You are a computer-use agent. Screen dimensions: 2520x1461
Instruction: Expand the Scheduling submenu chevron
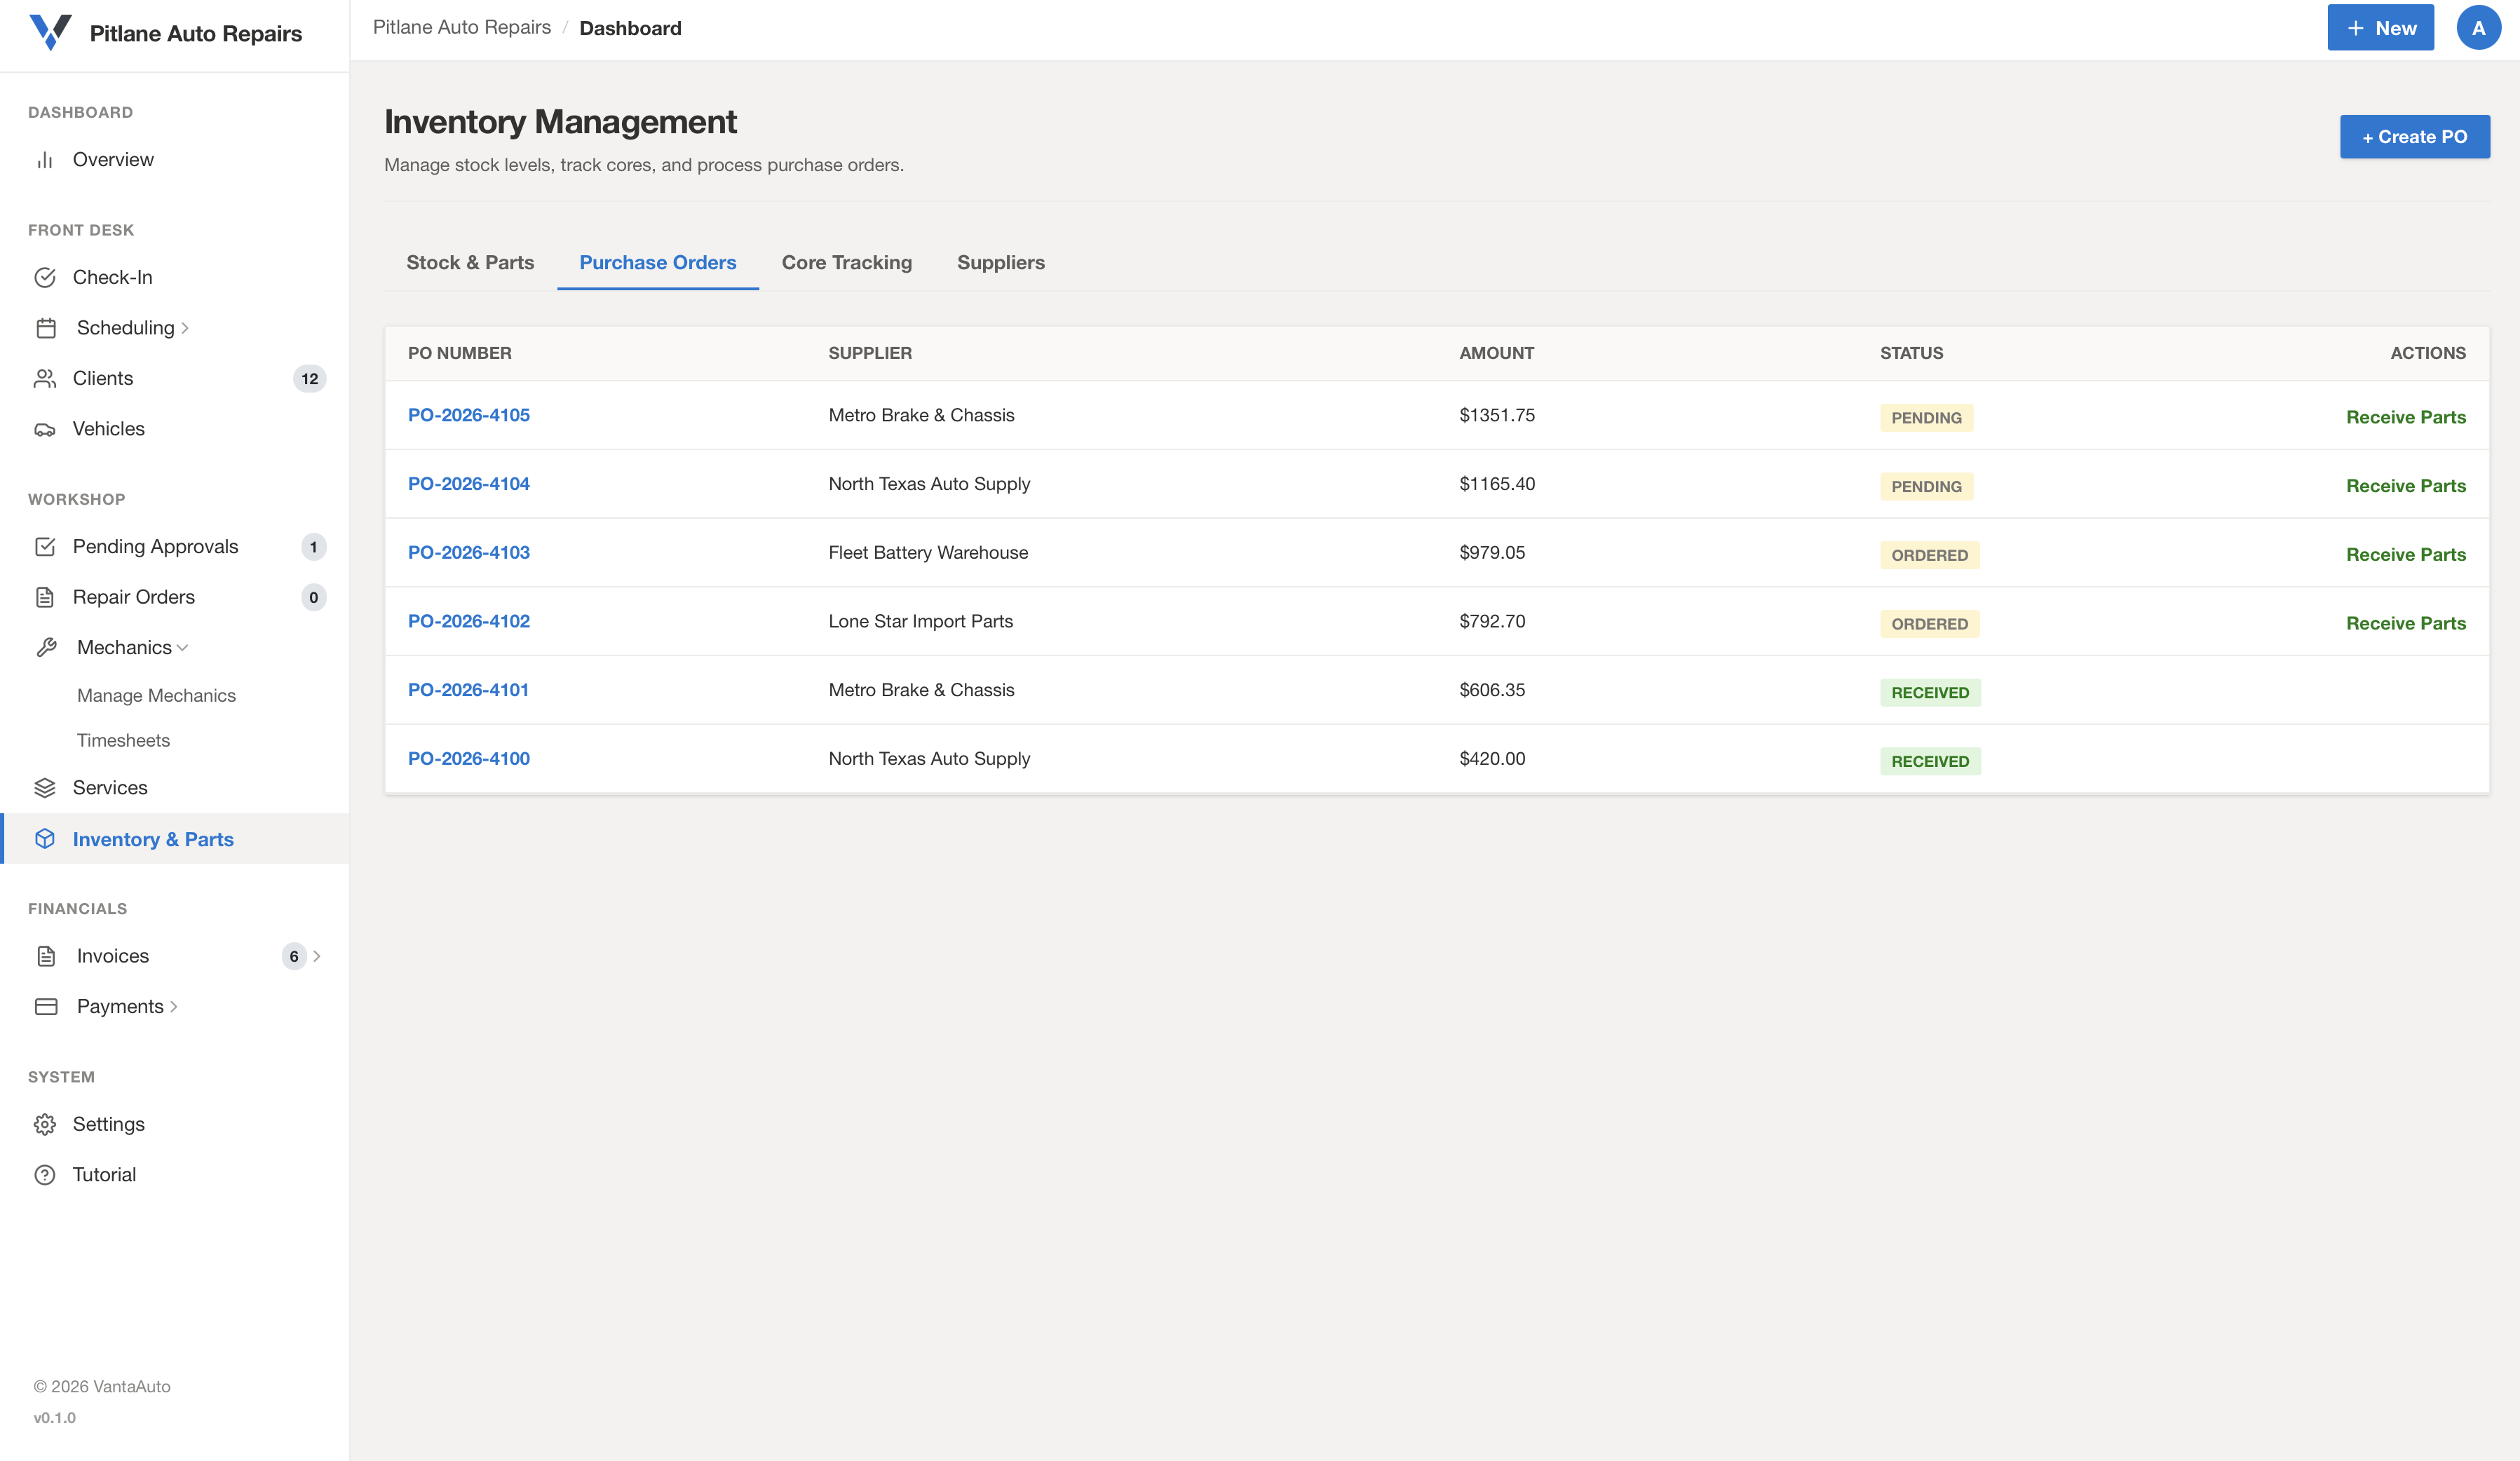[185, 329]
